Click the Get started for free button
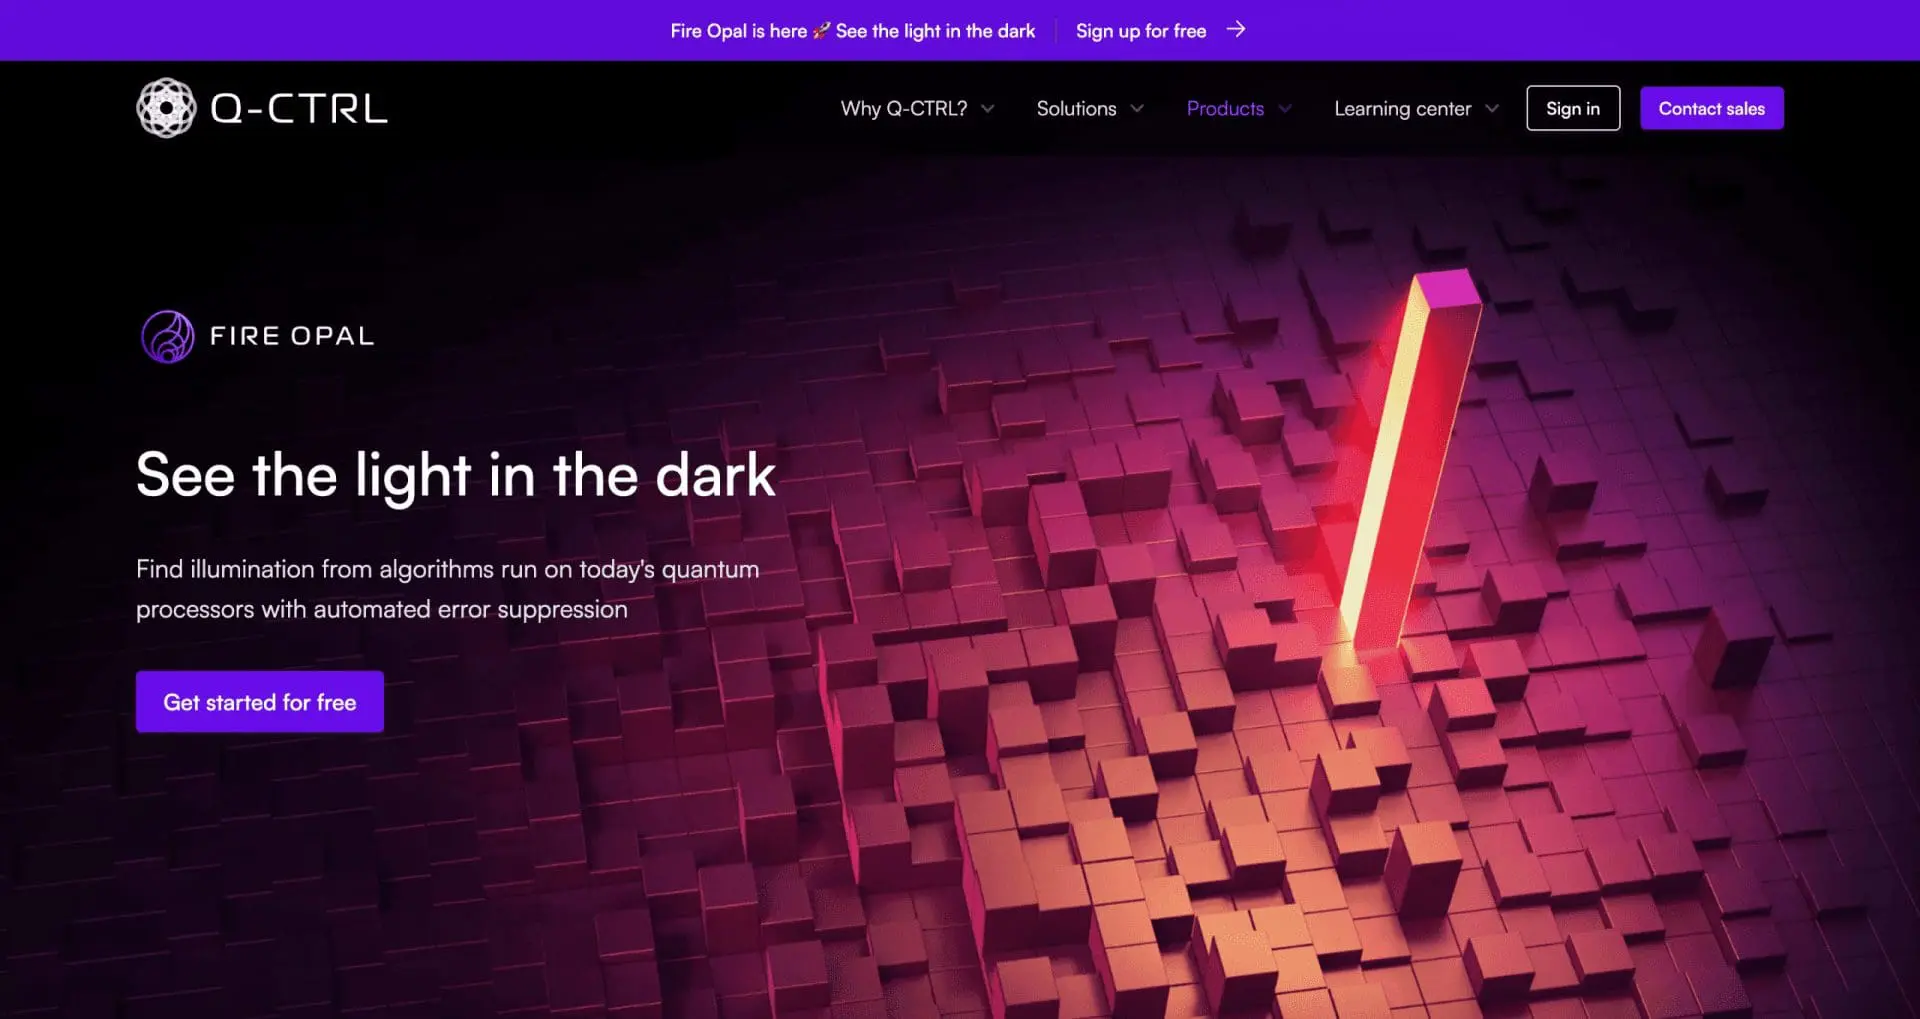 [260, 702]
